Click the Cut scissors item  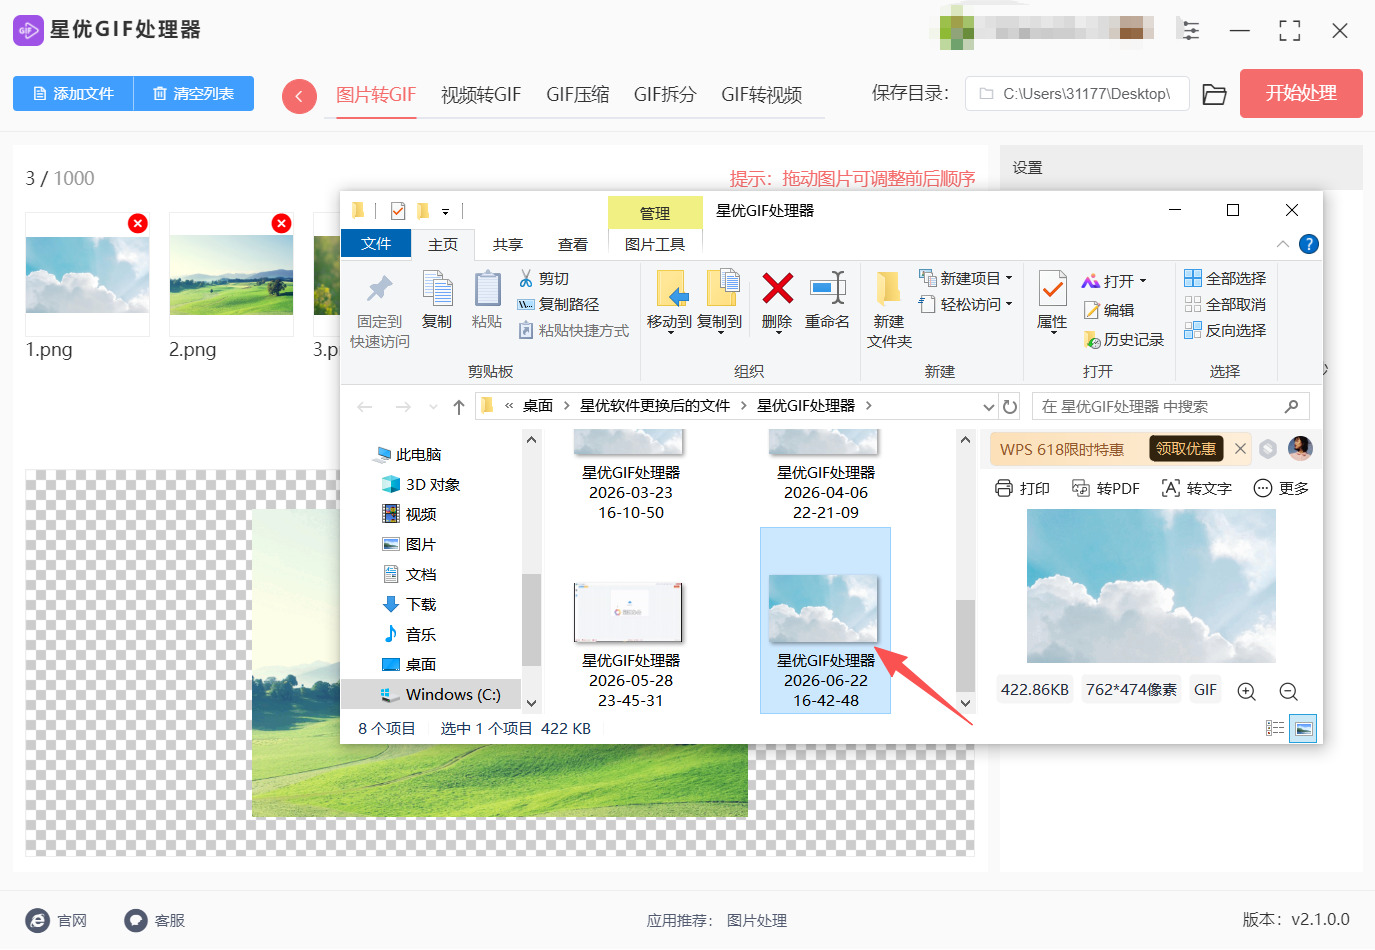coord(543,278)
